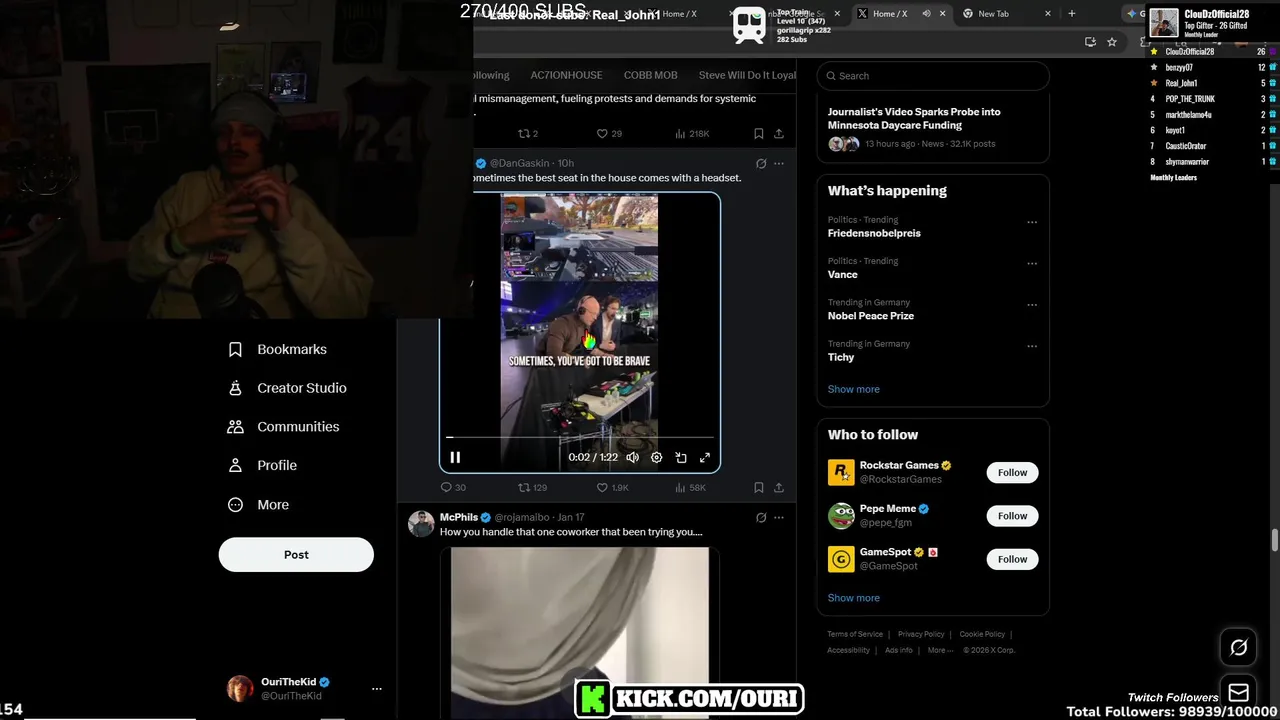Open more options on DanGaskin post
Image resolution: width=1280 pixels, height=720 pixels.
779,163
